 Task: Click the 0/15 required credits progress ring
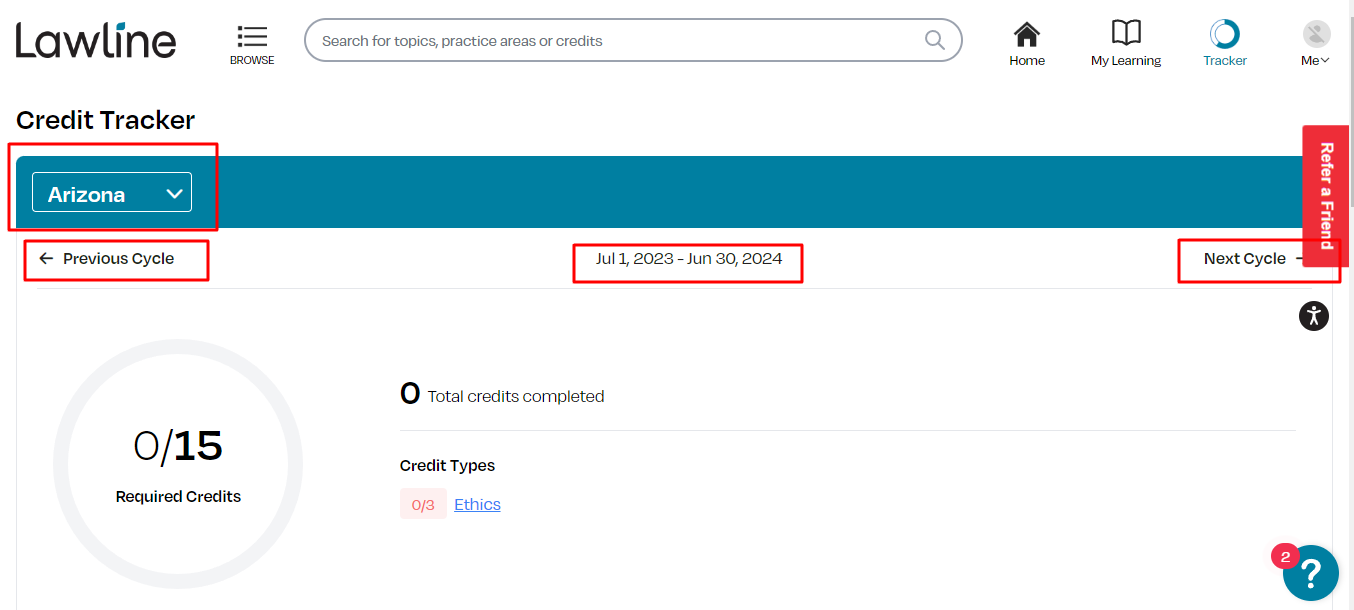(178, 464)
